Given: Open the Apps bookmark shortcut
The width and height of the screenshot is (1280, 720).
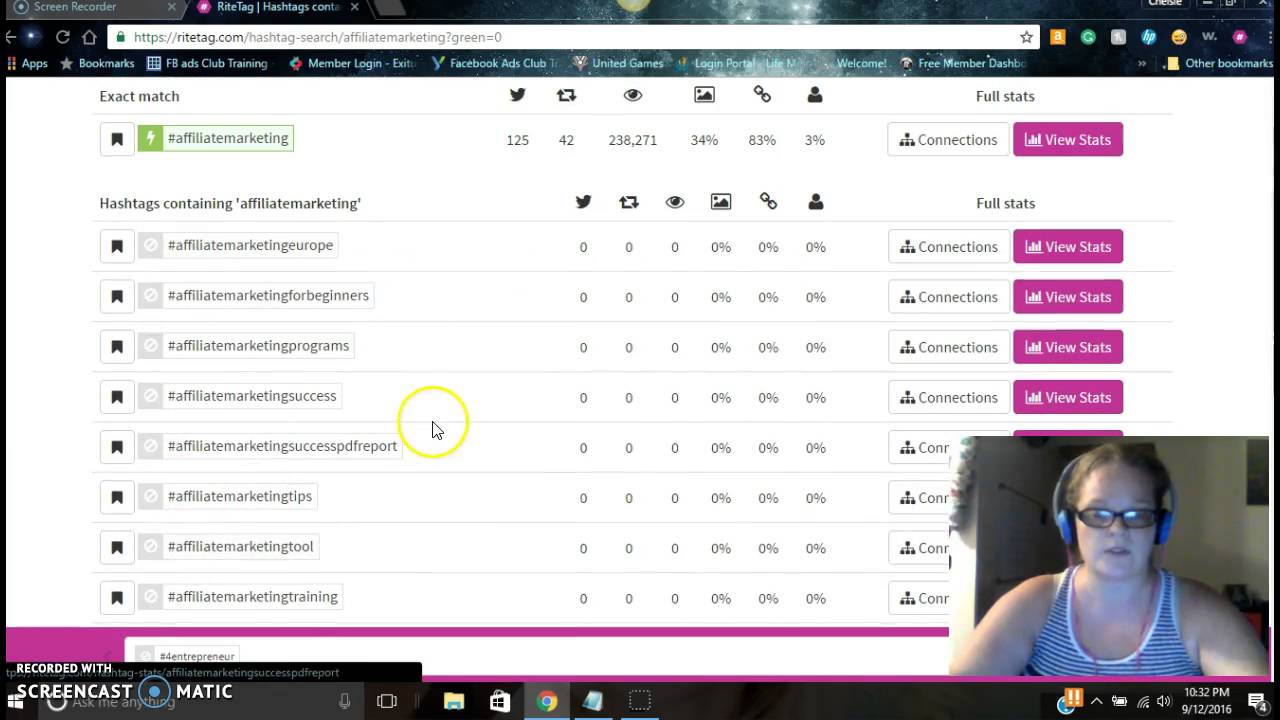Looking at the screenshot, I should pyautogui.click(x=27, y=63).
